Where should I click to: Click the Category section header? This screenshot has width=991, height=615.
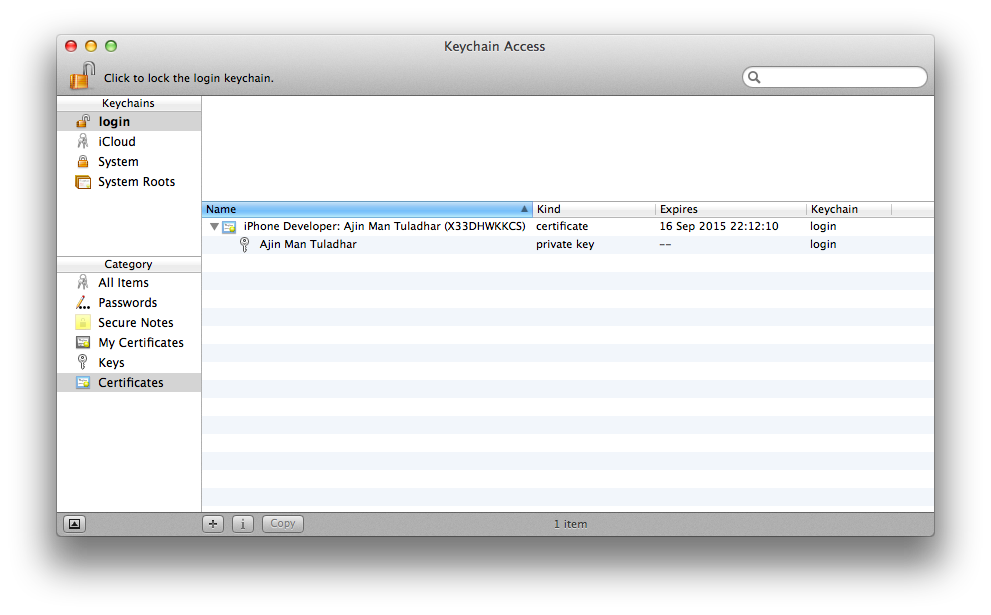129,264
